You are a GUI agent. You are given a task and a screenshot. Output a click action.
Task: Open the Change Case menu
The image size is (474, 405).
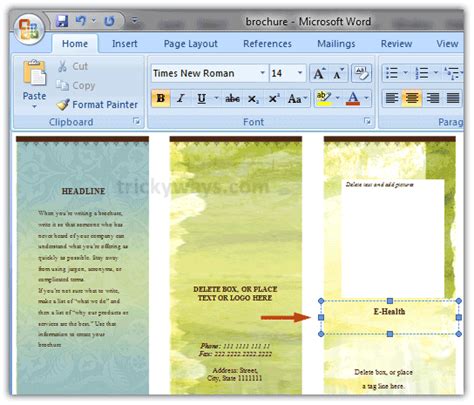297,99
